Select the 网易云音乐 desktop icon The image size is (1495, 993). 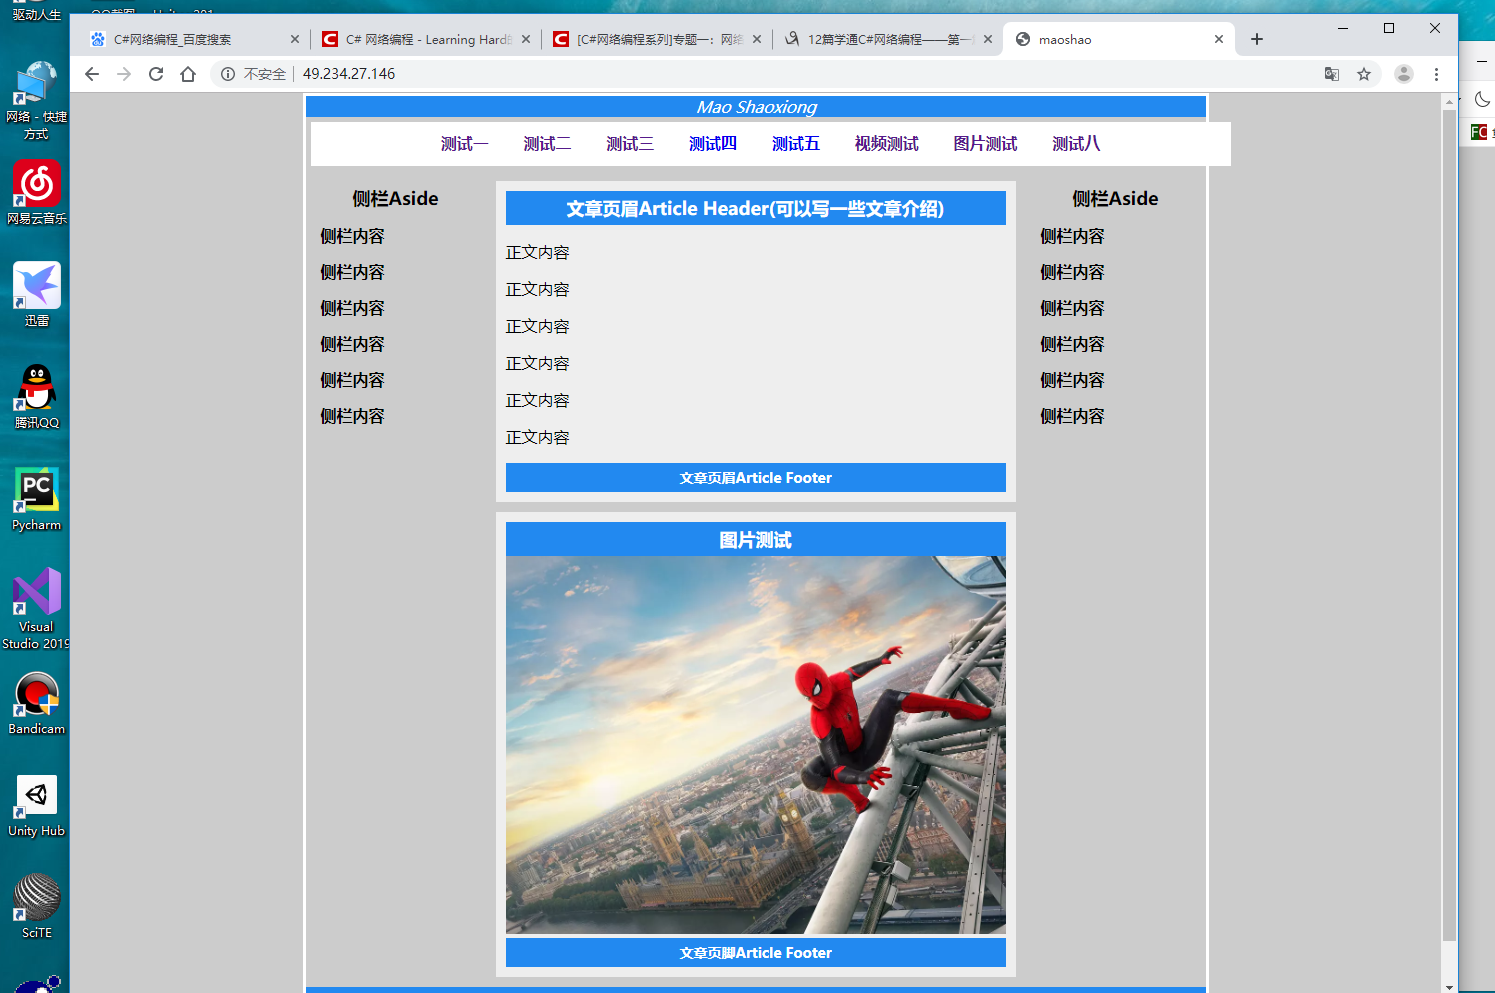pyautogui.click(x=36, y=193)
